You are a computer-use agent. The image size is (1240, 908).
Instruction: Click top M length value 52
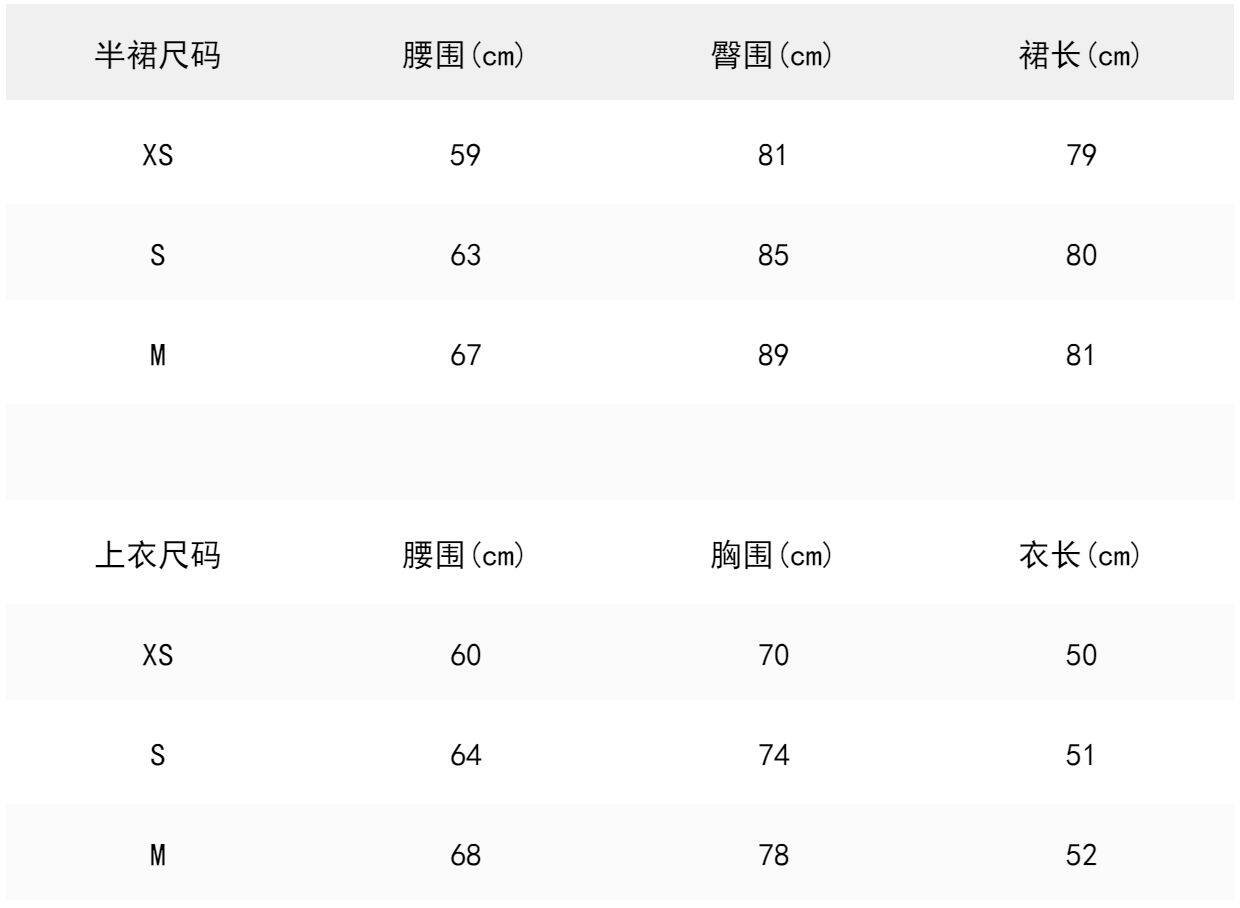pos(1079,857)
